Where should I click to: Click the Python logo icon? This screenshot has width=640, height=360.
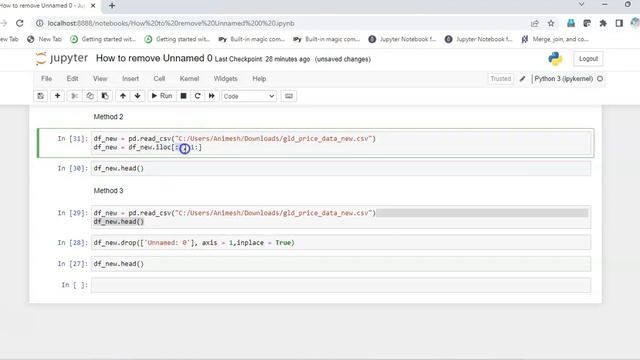555,59
